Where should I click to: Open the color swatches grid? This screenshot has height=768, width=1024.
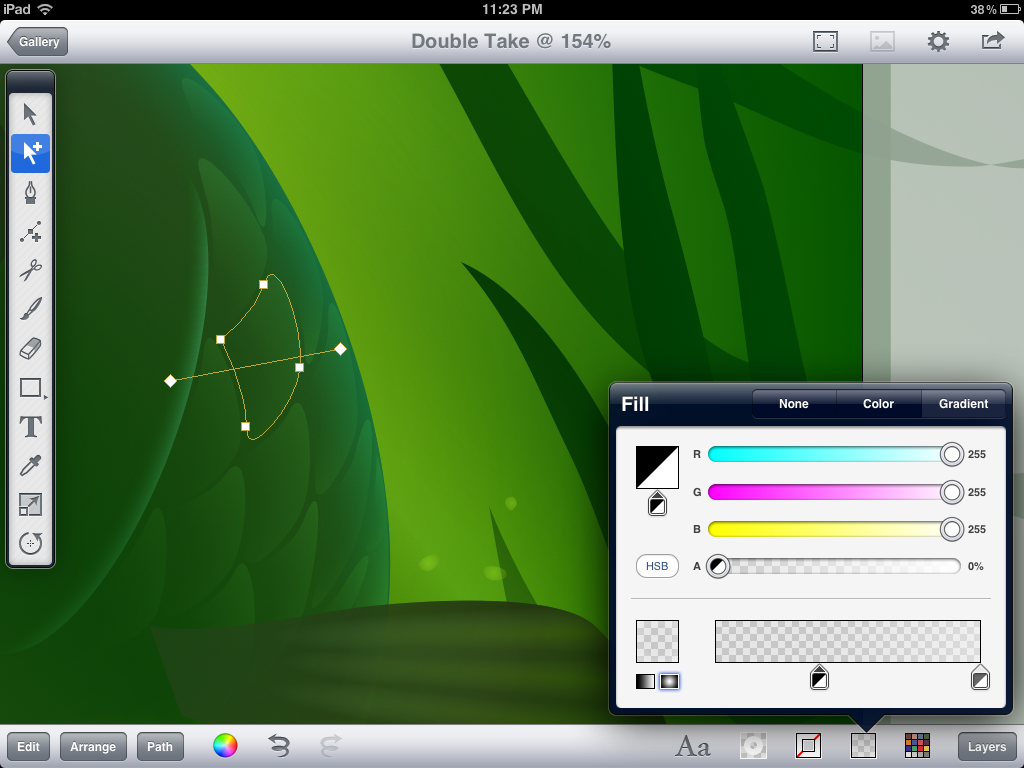pyautogui.click(x=918, y=746)
